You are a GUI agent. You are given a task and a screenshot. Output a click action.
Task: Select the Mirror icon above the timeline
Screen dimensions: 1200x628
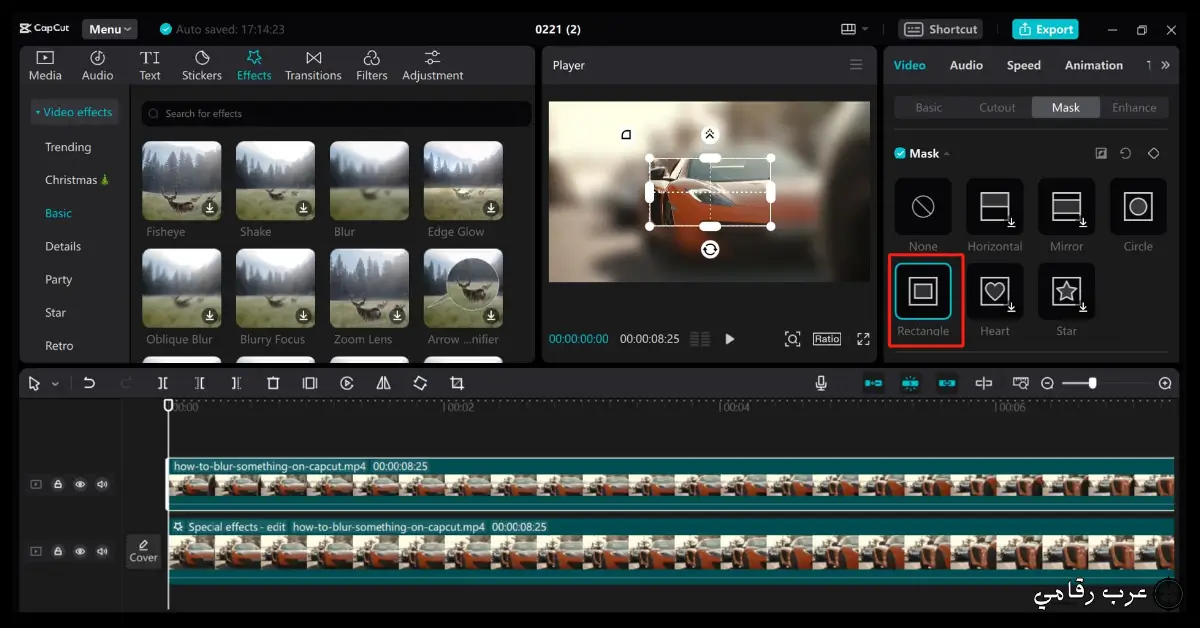(384, 382)
